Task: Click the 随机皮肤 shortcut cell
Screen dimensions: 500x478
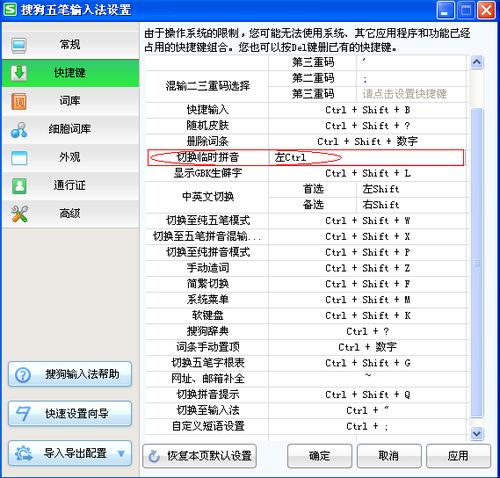Action: [367, 126]
